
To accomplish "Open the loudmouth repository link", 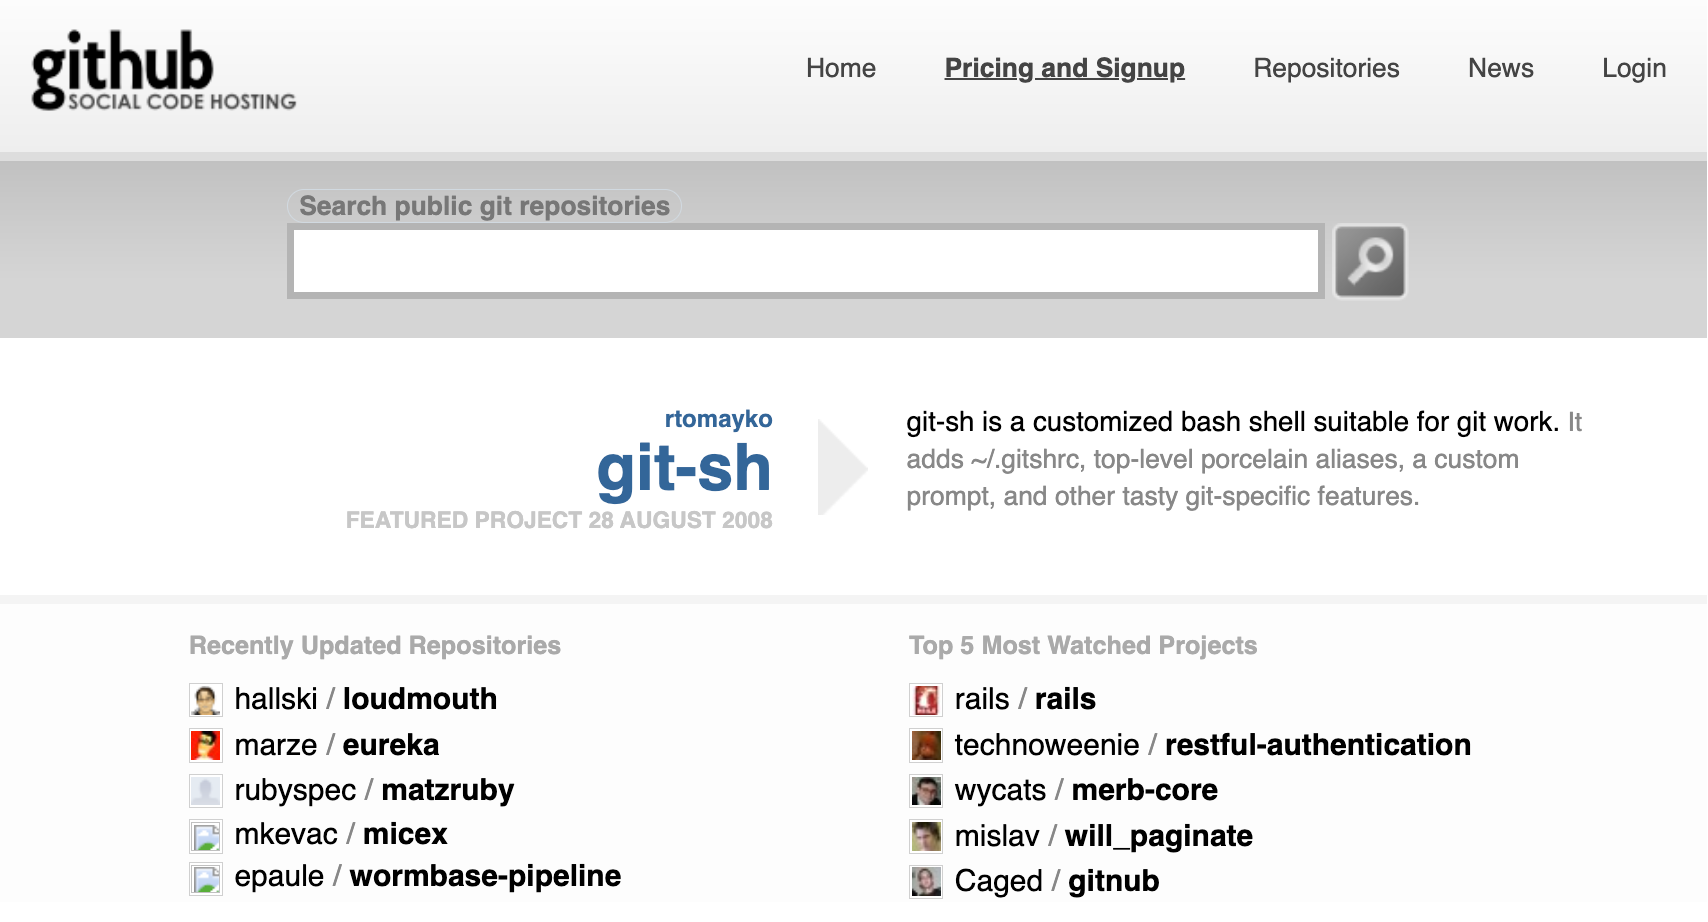I will (x=420, y=699).
